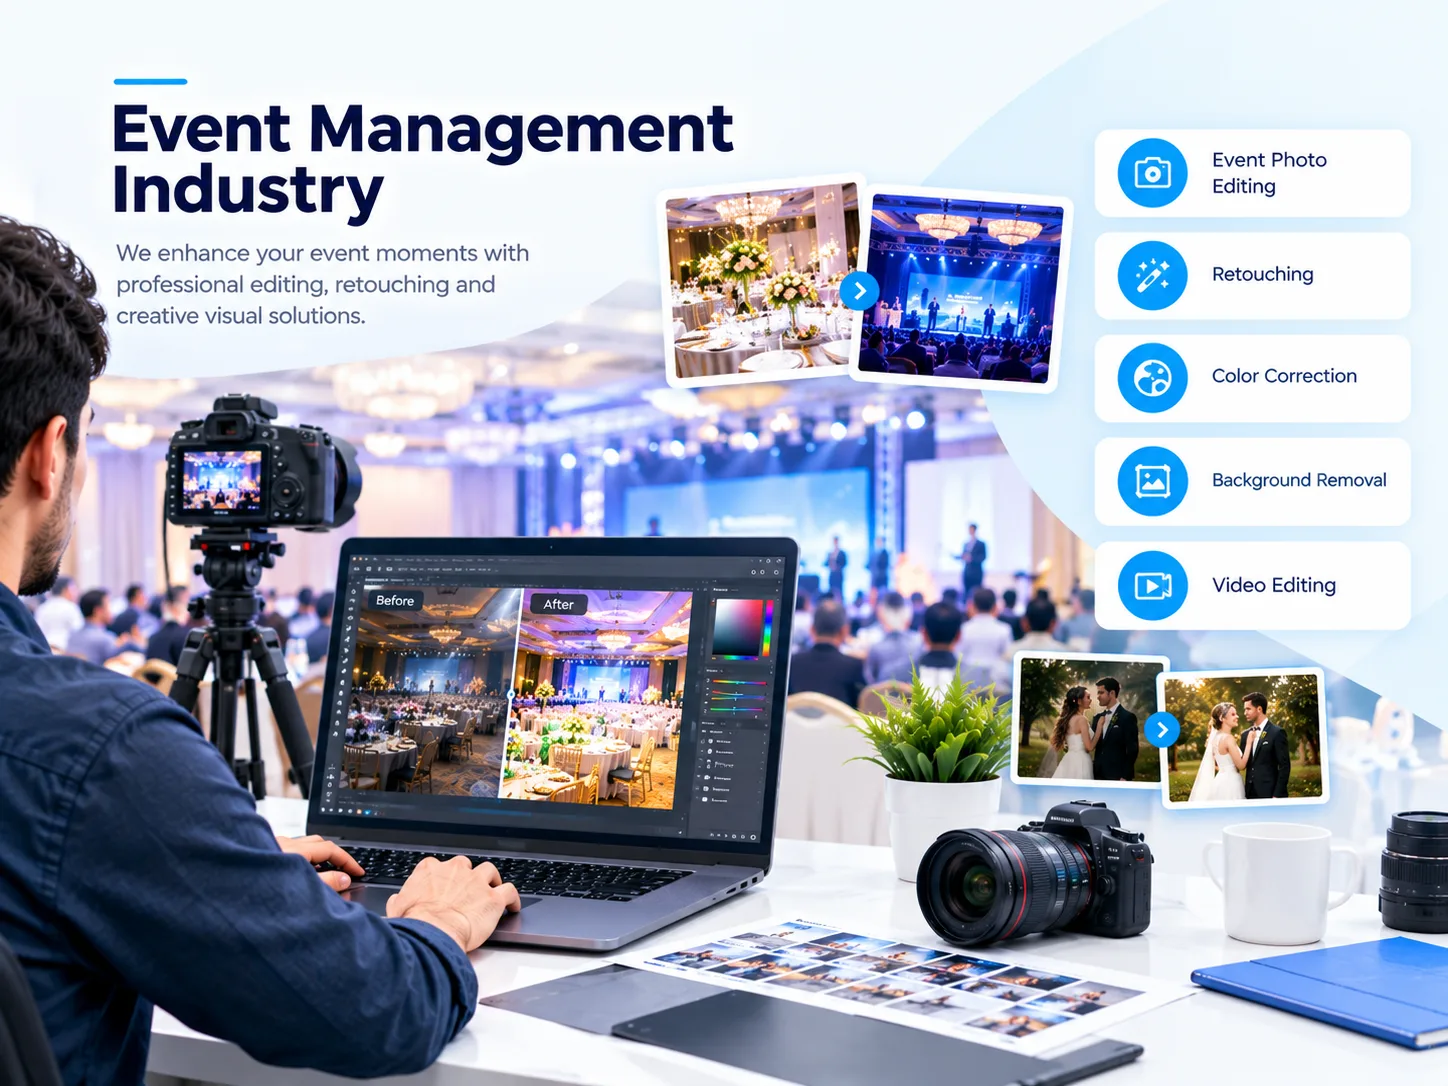Select the "Retouching" service label
Image resolution: width=1448 pixels, height=1086 pixels.
tap(1262, 274)
